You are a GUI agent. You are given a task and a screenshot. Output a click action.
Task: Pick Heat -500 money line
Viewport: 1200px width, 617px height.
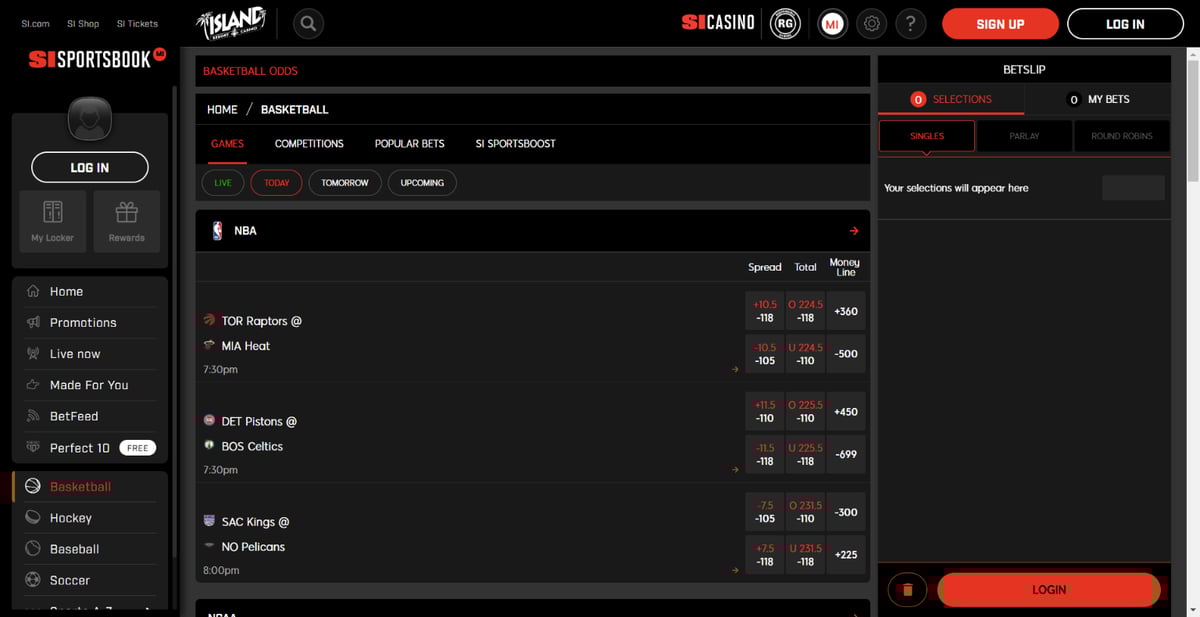coord(846,354)
